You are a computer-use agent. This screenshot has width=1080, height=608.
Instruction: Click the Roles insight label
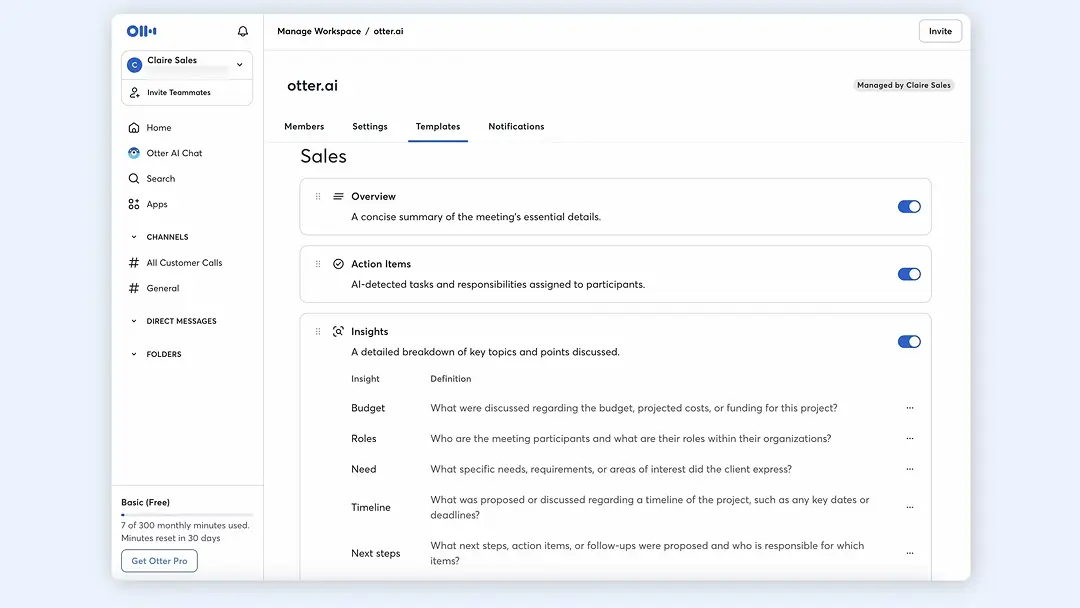click(x=364, y=439)
